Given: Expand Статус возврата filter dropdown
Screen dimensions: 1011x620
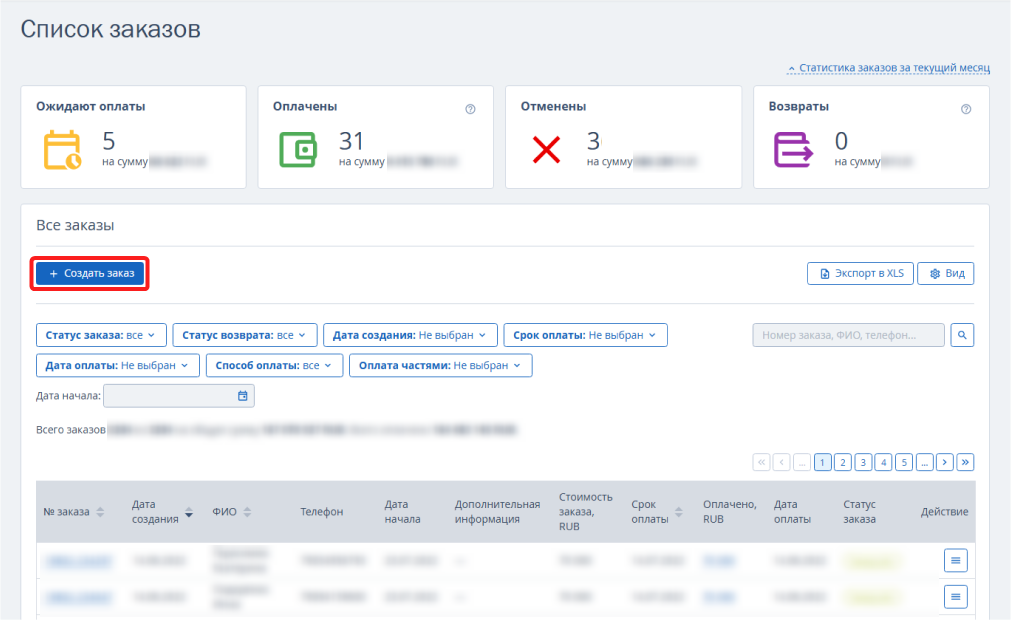Looking at the screenshot, I should [x=245, y=335].
